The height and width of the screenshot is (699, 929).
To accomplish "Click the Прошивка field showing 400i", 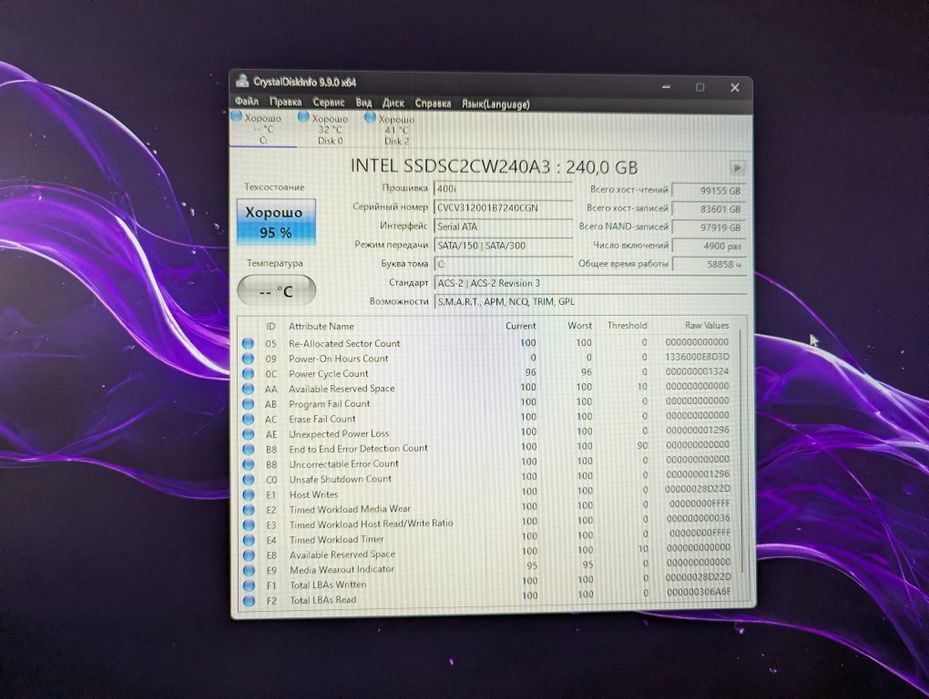I will pyautogui.click(x=503, y=189).
